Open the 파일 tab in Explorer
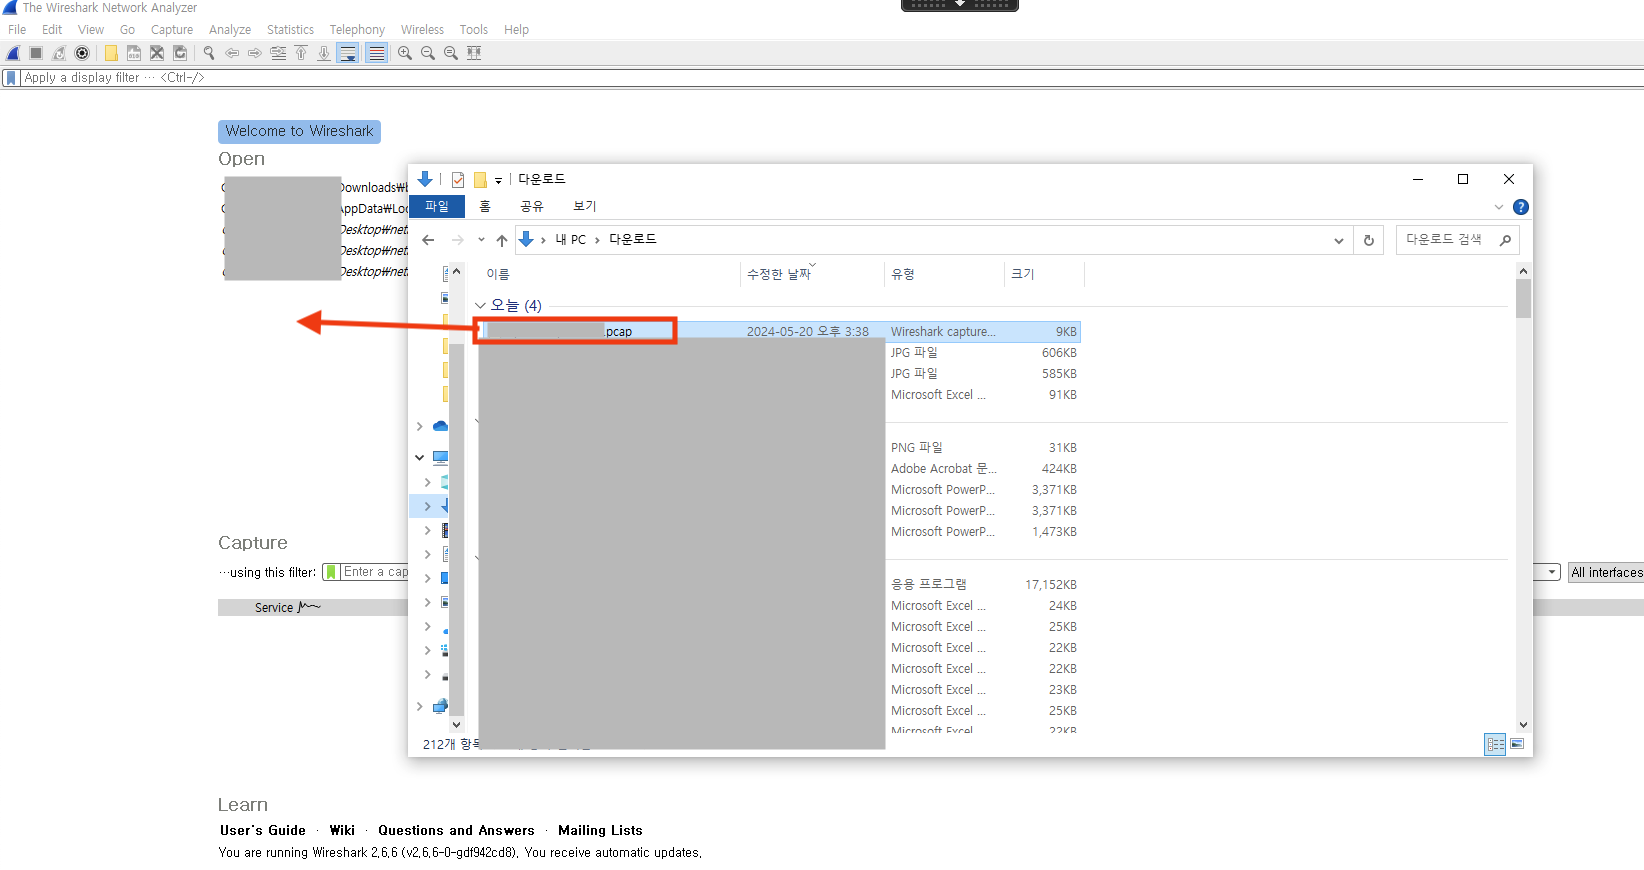The height and width of the screenshot is (870, 1644). tap(437, 206)
